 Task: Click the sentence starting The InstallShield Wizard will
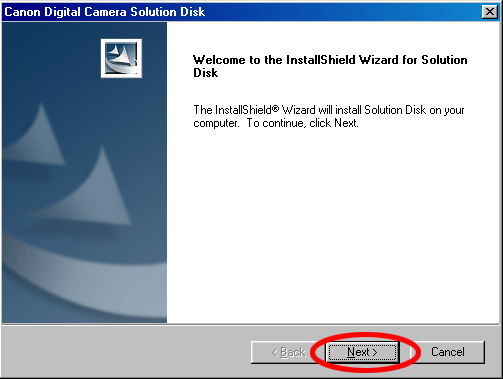(329, 116)
